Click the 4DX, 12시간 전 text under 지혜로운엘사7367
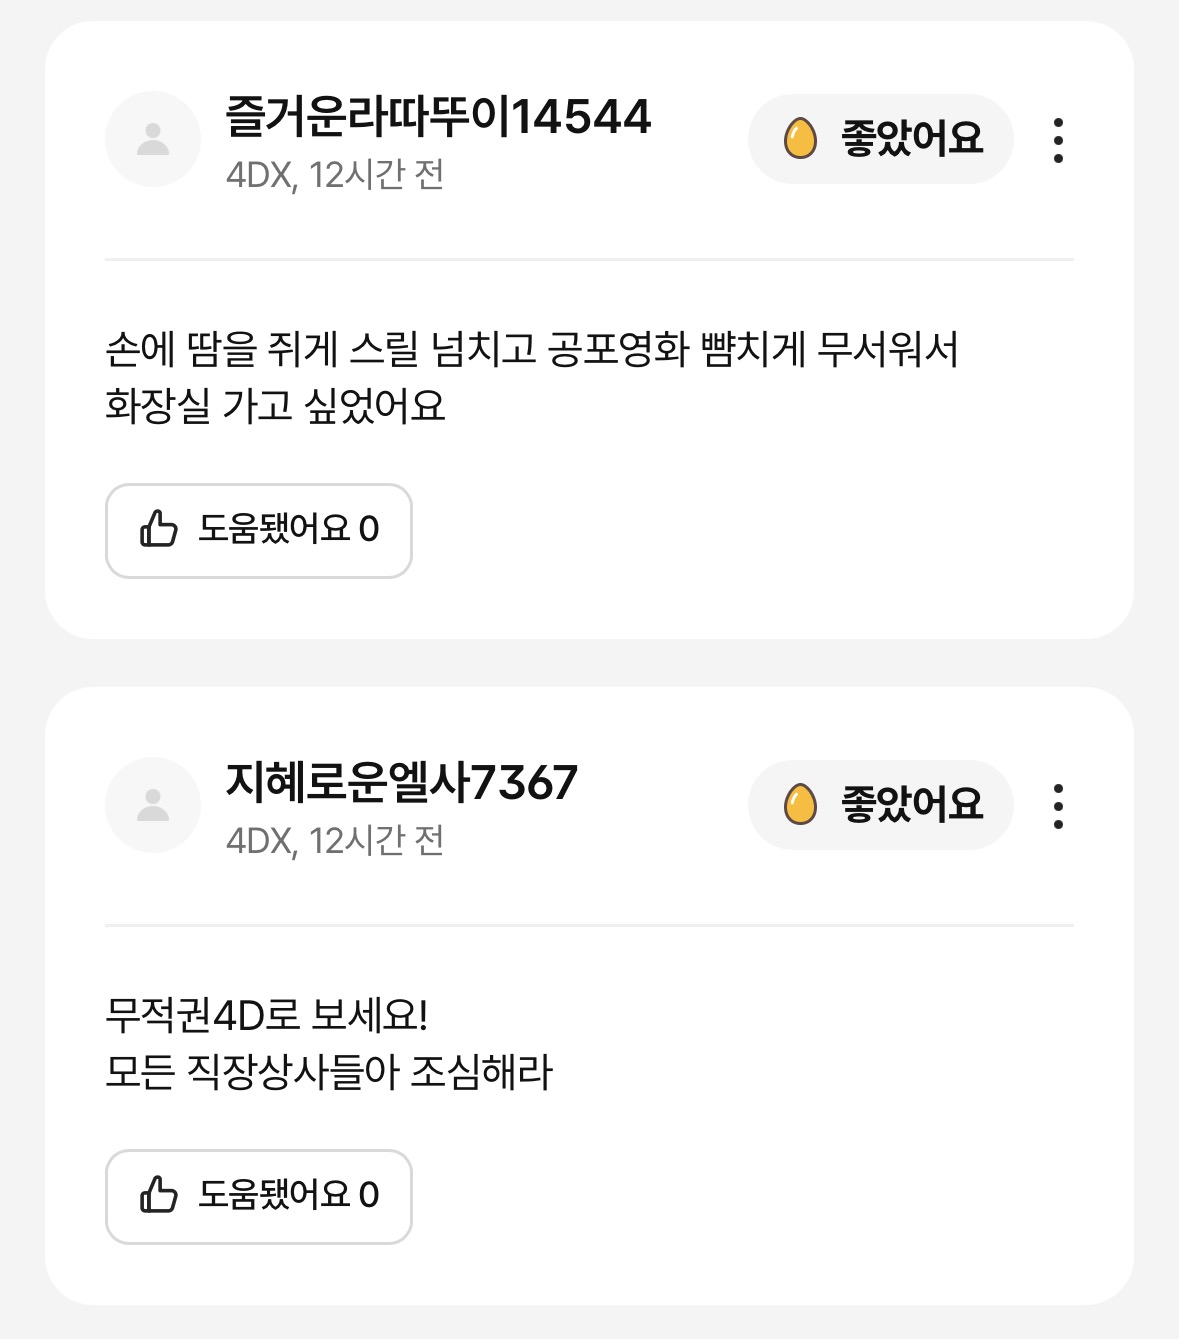This screenshot has height=1339, width=1179. coord(335,841)
